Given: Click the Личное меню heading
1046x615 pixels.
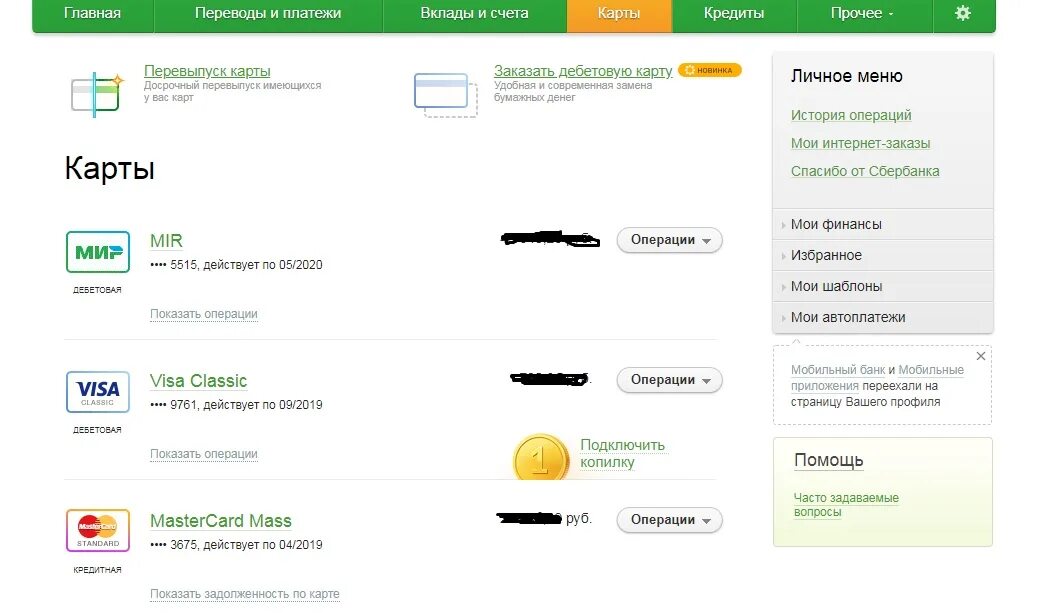Looking at the screenshot, I should click(847, 76).
